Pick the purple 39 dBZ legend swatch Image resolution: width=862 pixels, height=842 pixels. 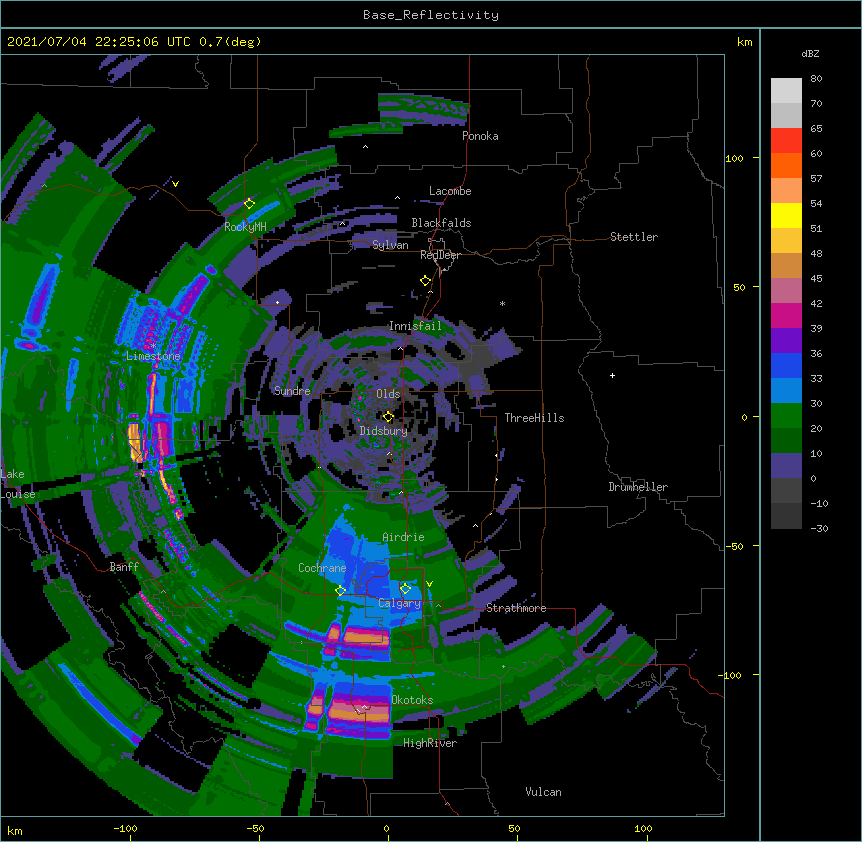coord(786,341)
